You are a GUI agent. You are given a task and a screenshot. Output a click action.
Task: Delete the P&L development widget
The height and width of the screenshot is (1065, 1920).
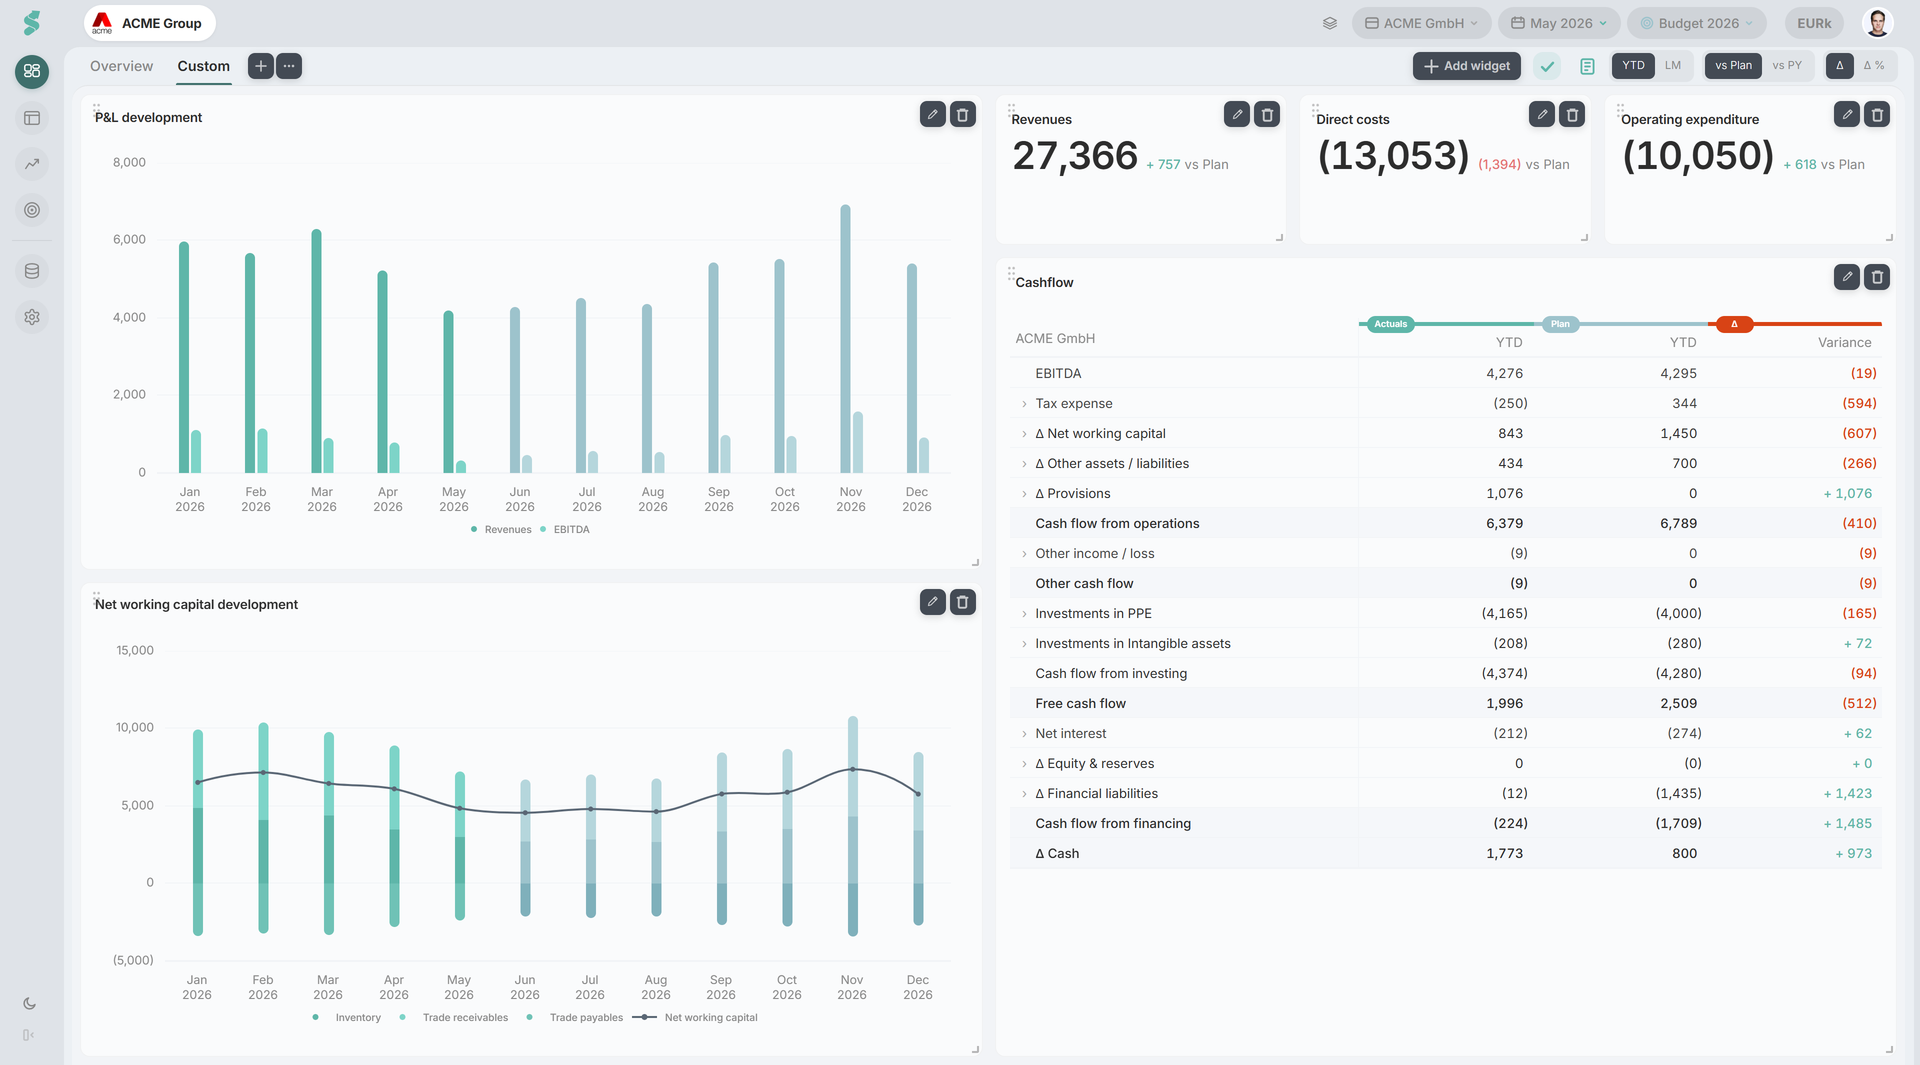pyautogui.click(x=963, y=114)
